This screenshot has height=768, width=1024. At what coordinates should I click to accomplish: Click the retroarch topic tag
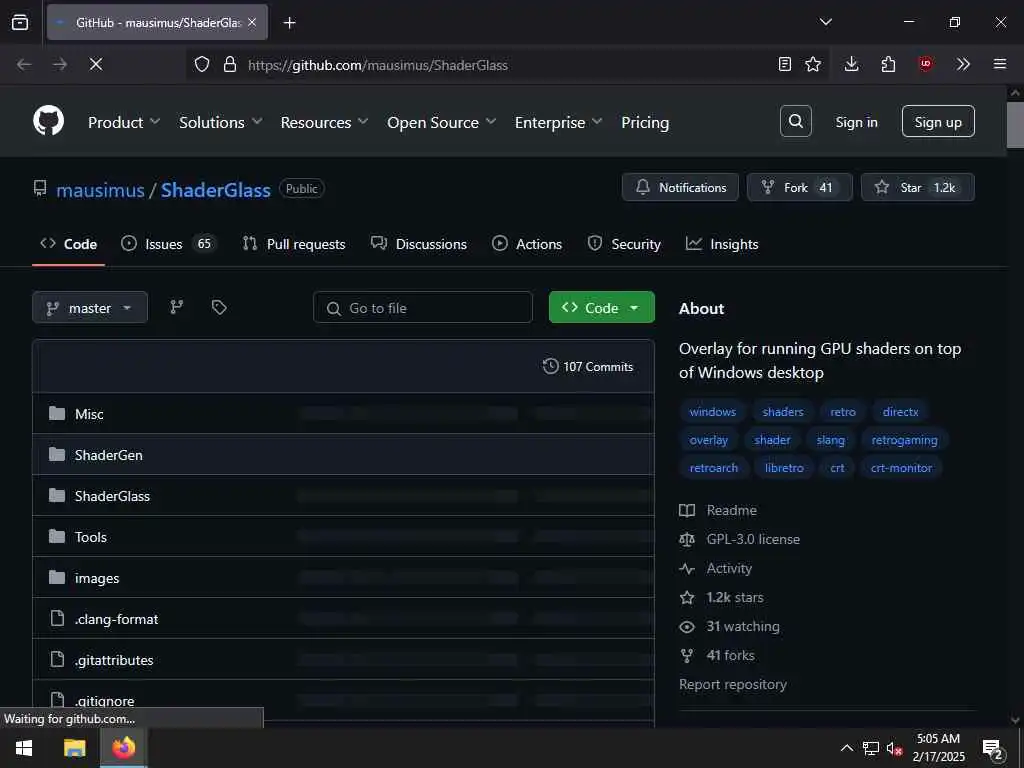[x=713, y=468]
